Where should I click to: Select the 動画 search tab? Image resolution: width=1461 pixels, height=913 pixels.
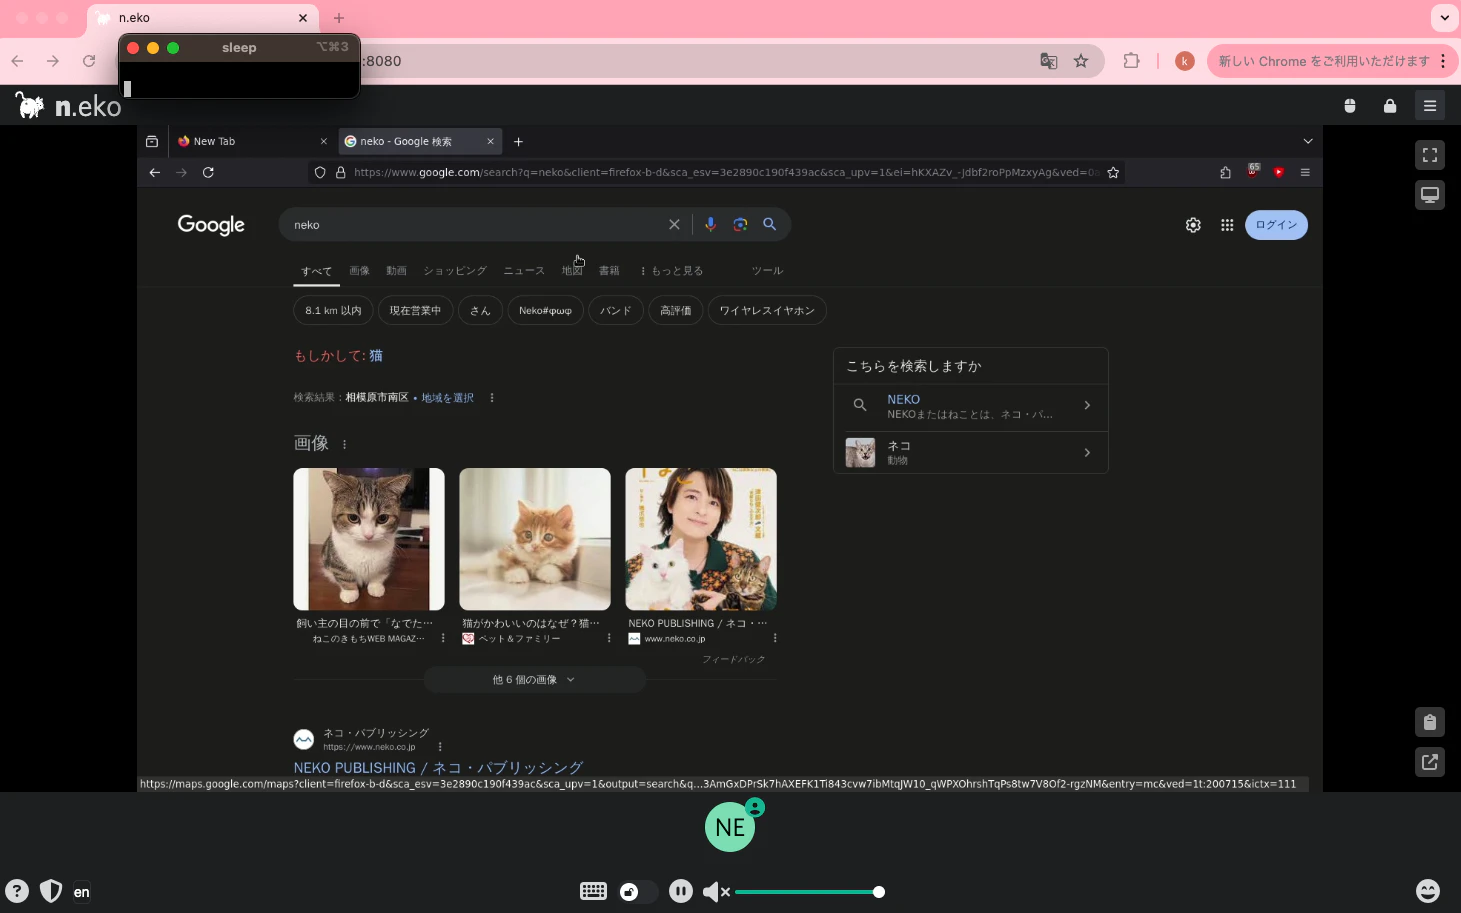coord(396,271)
